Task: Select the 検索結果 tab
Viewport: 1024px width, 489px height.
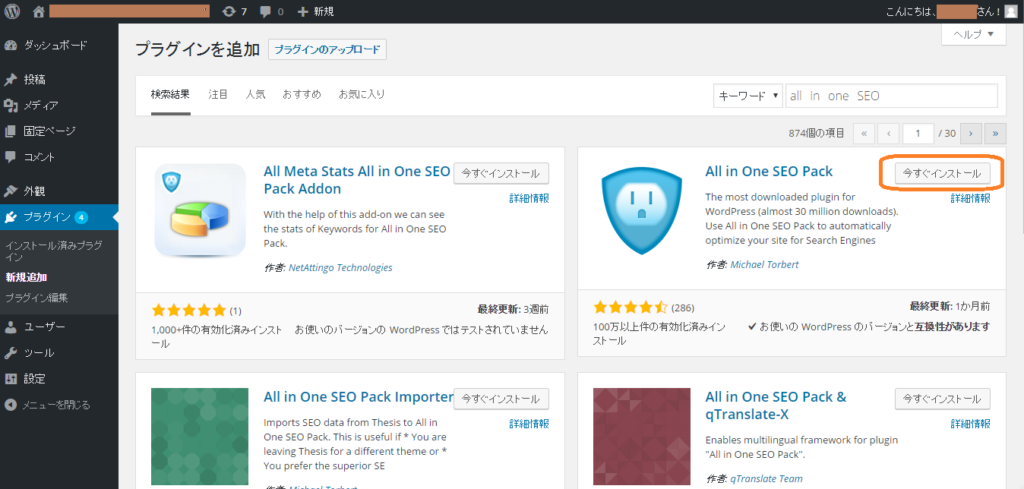Action: click(170, 95)
